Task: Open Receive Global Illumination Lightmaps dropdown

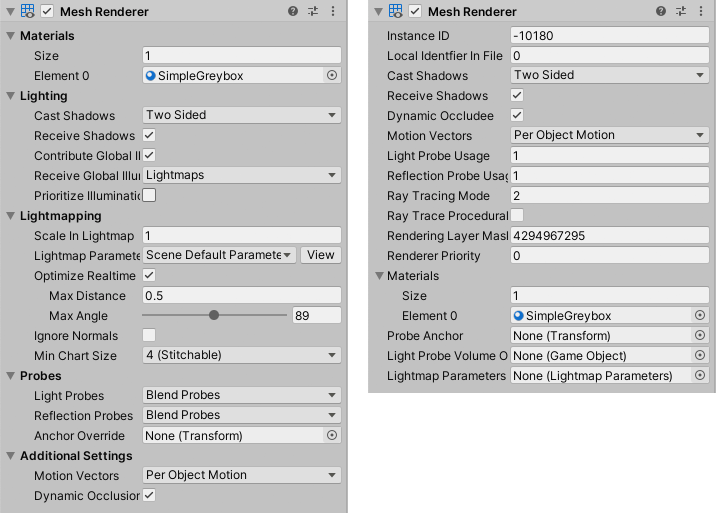Action: 242,175
